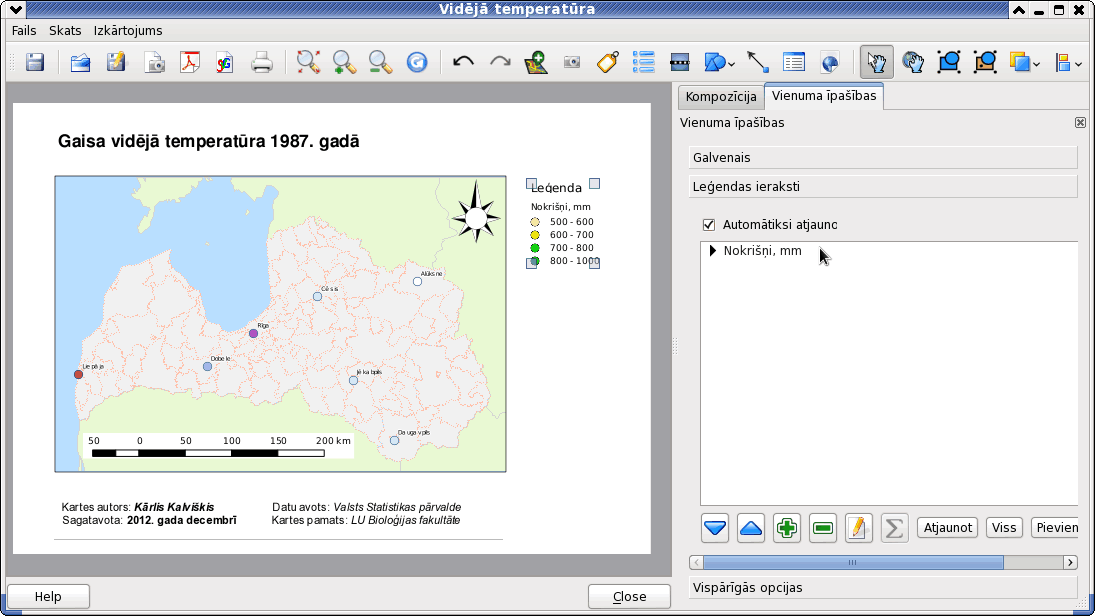The height and width of the screenshot is (616, 1095).
Task: Edit legend entry with pencil button
Action: tap(858, 528)
